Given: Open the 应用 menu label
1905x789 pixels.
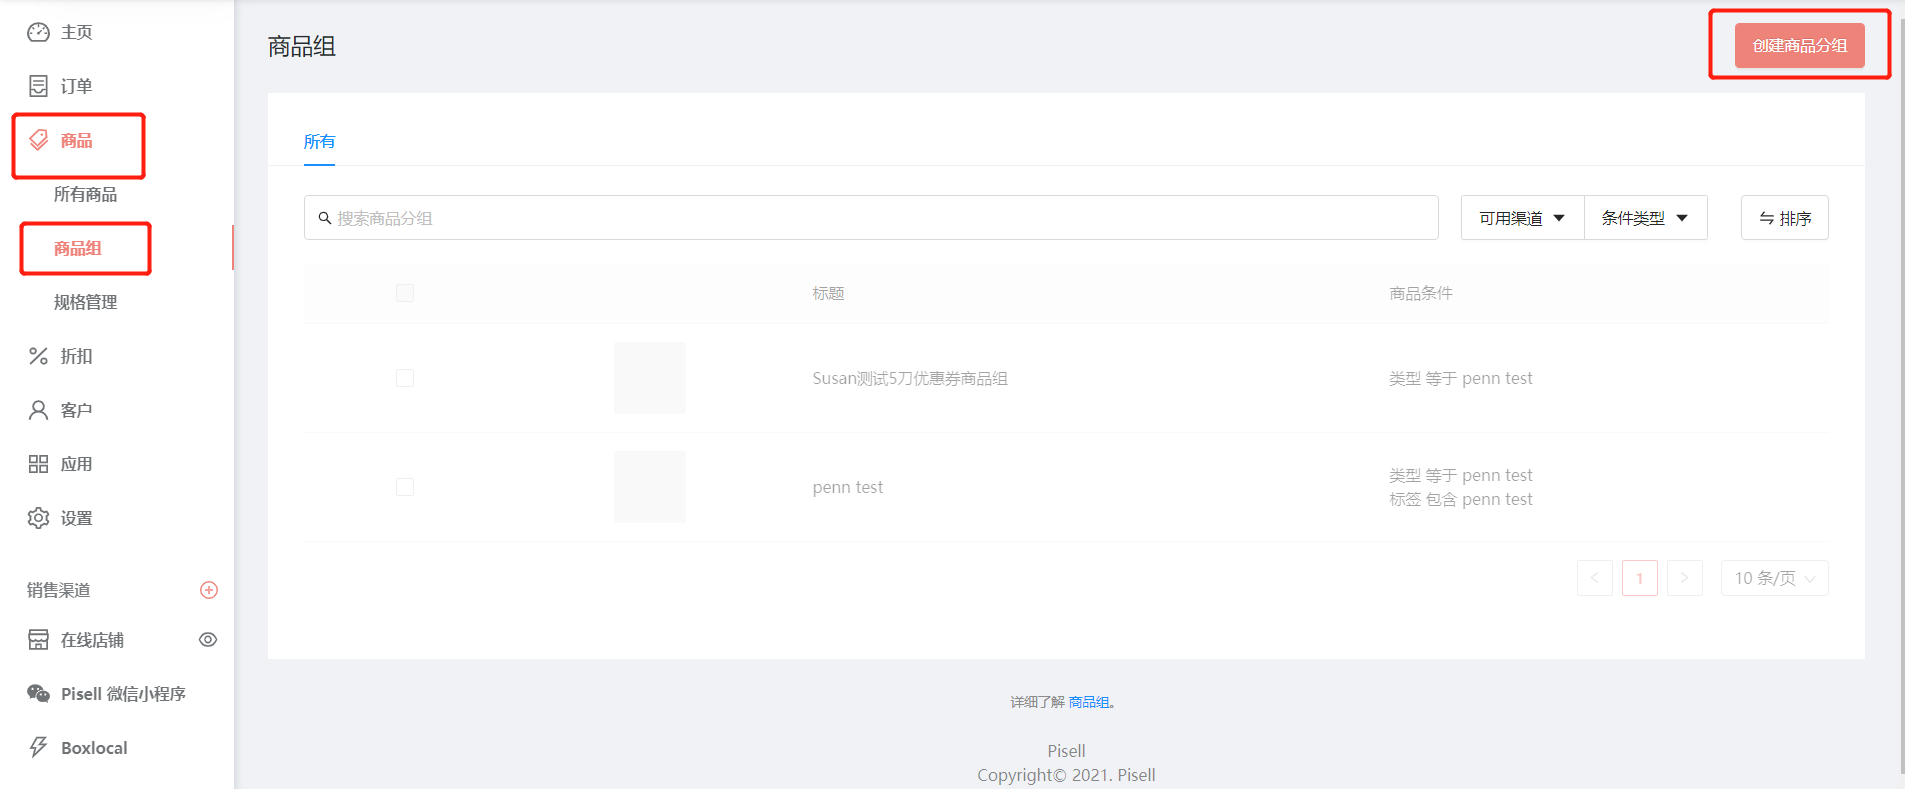Looking at the screenshot, I should click(x=76, y=464).
